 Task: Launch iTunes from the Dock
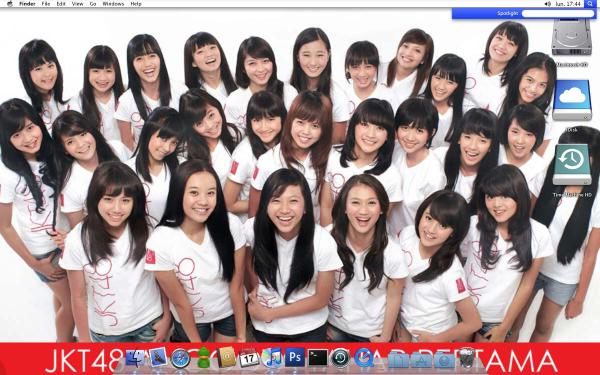(272, 358)
